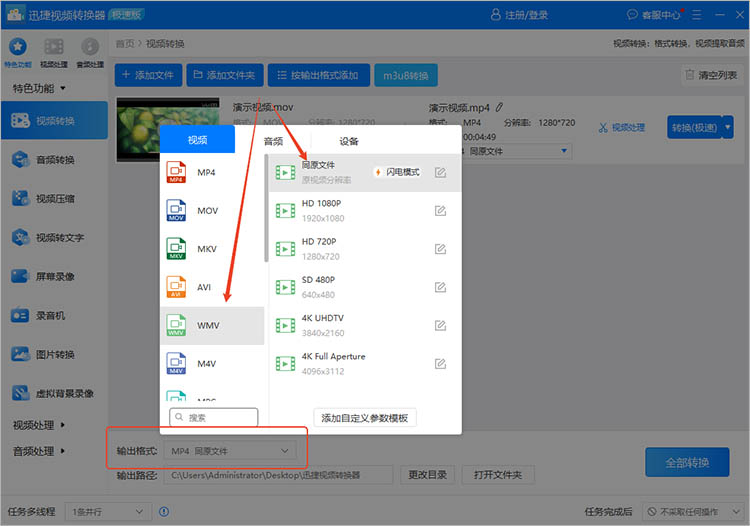Select the HD 1080P preset

(365, 211)
